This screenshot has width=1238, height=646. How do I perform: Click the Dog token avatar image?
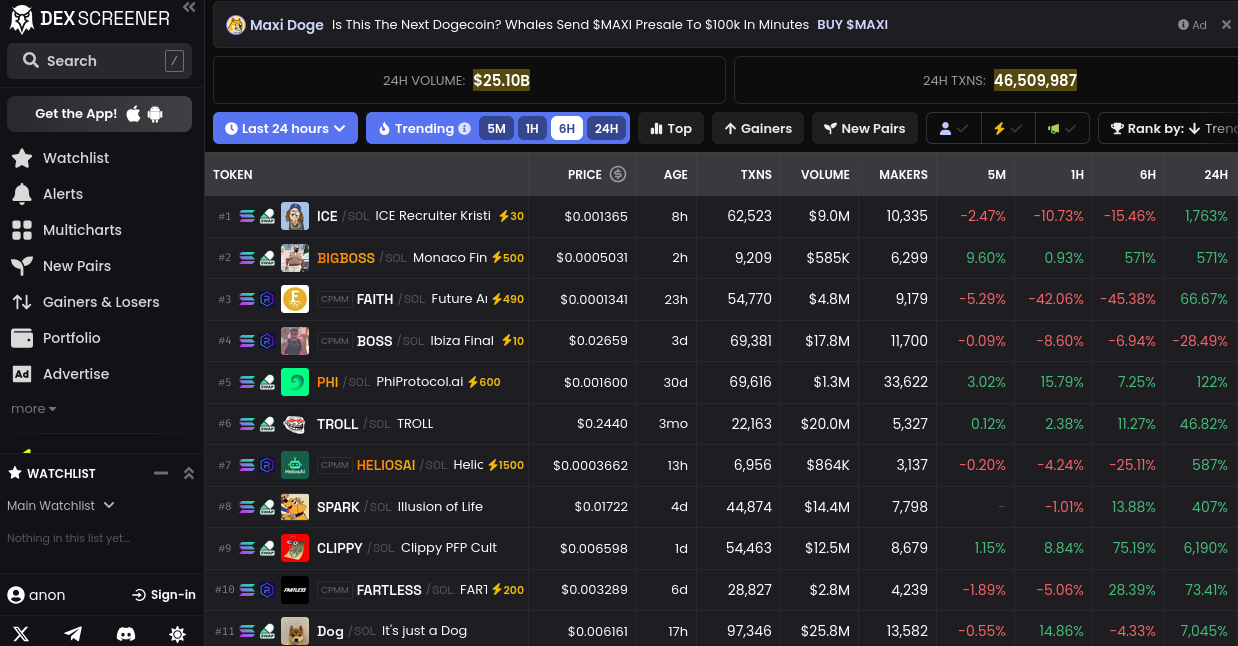click(295, 631)
